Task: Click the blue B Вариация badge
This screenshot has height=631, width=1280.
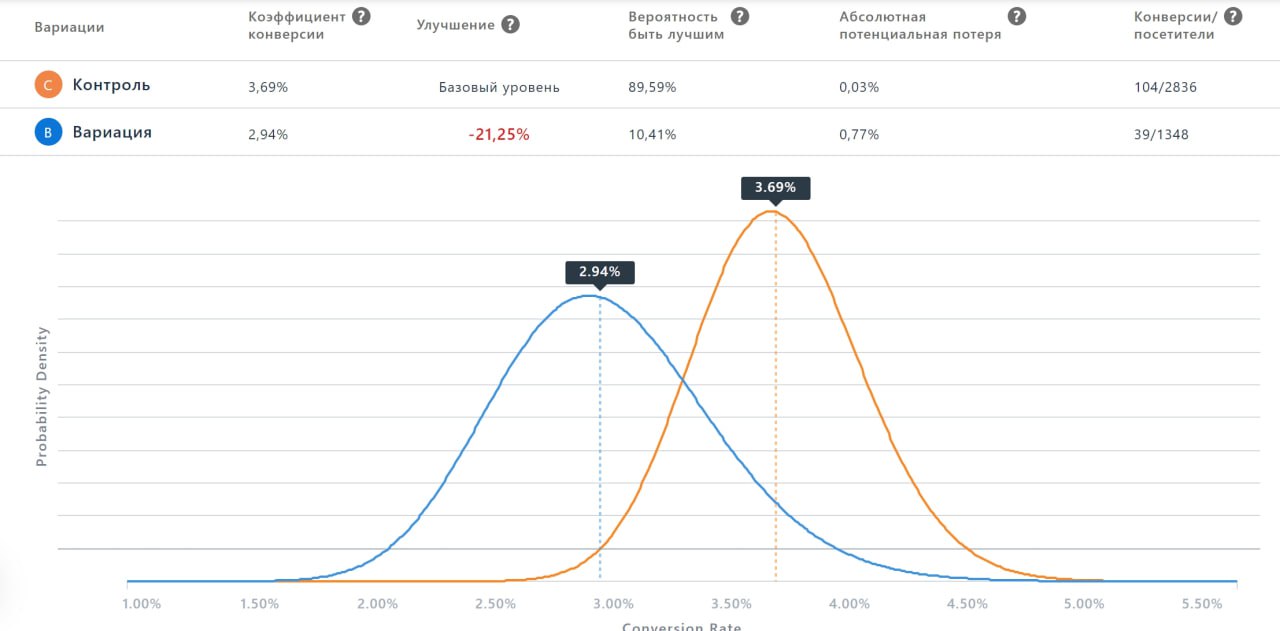Action: [x=48, y=132]
